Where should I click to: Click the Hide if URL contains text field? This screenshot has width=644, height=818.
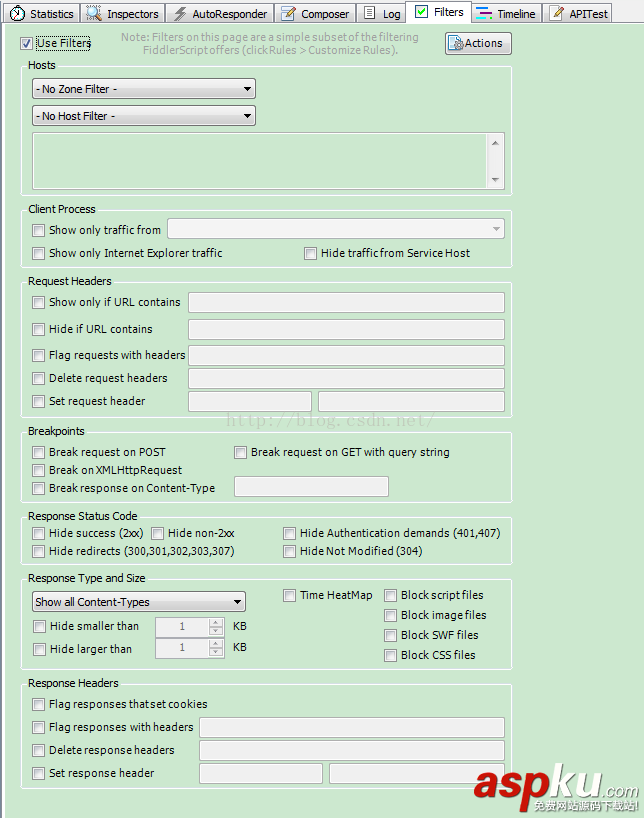point(346,329)
